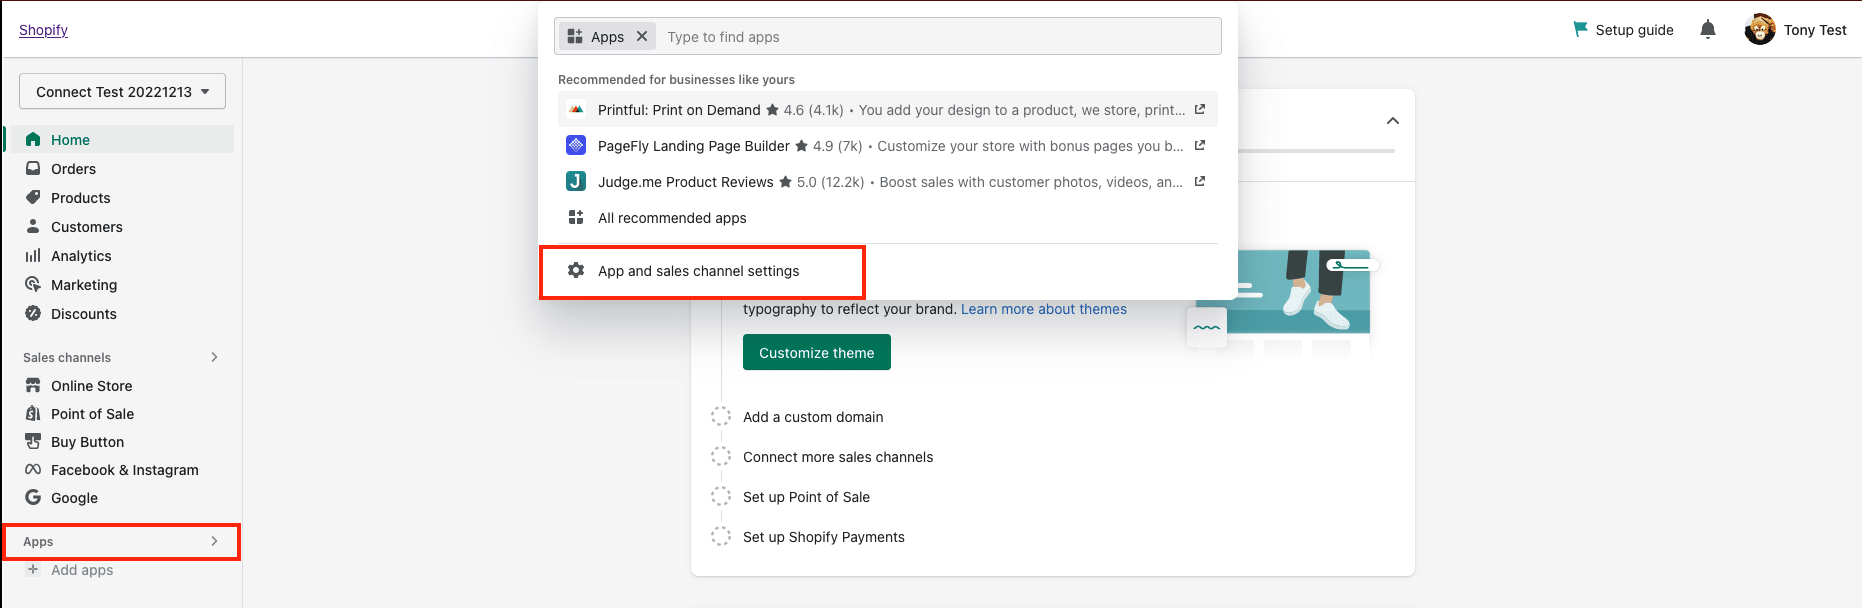Click the Analytics bar chart icon
The height and width of the screenshot is (608, 1862).
coord(33,256)
